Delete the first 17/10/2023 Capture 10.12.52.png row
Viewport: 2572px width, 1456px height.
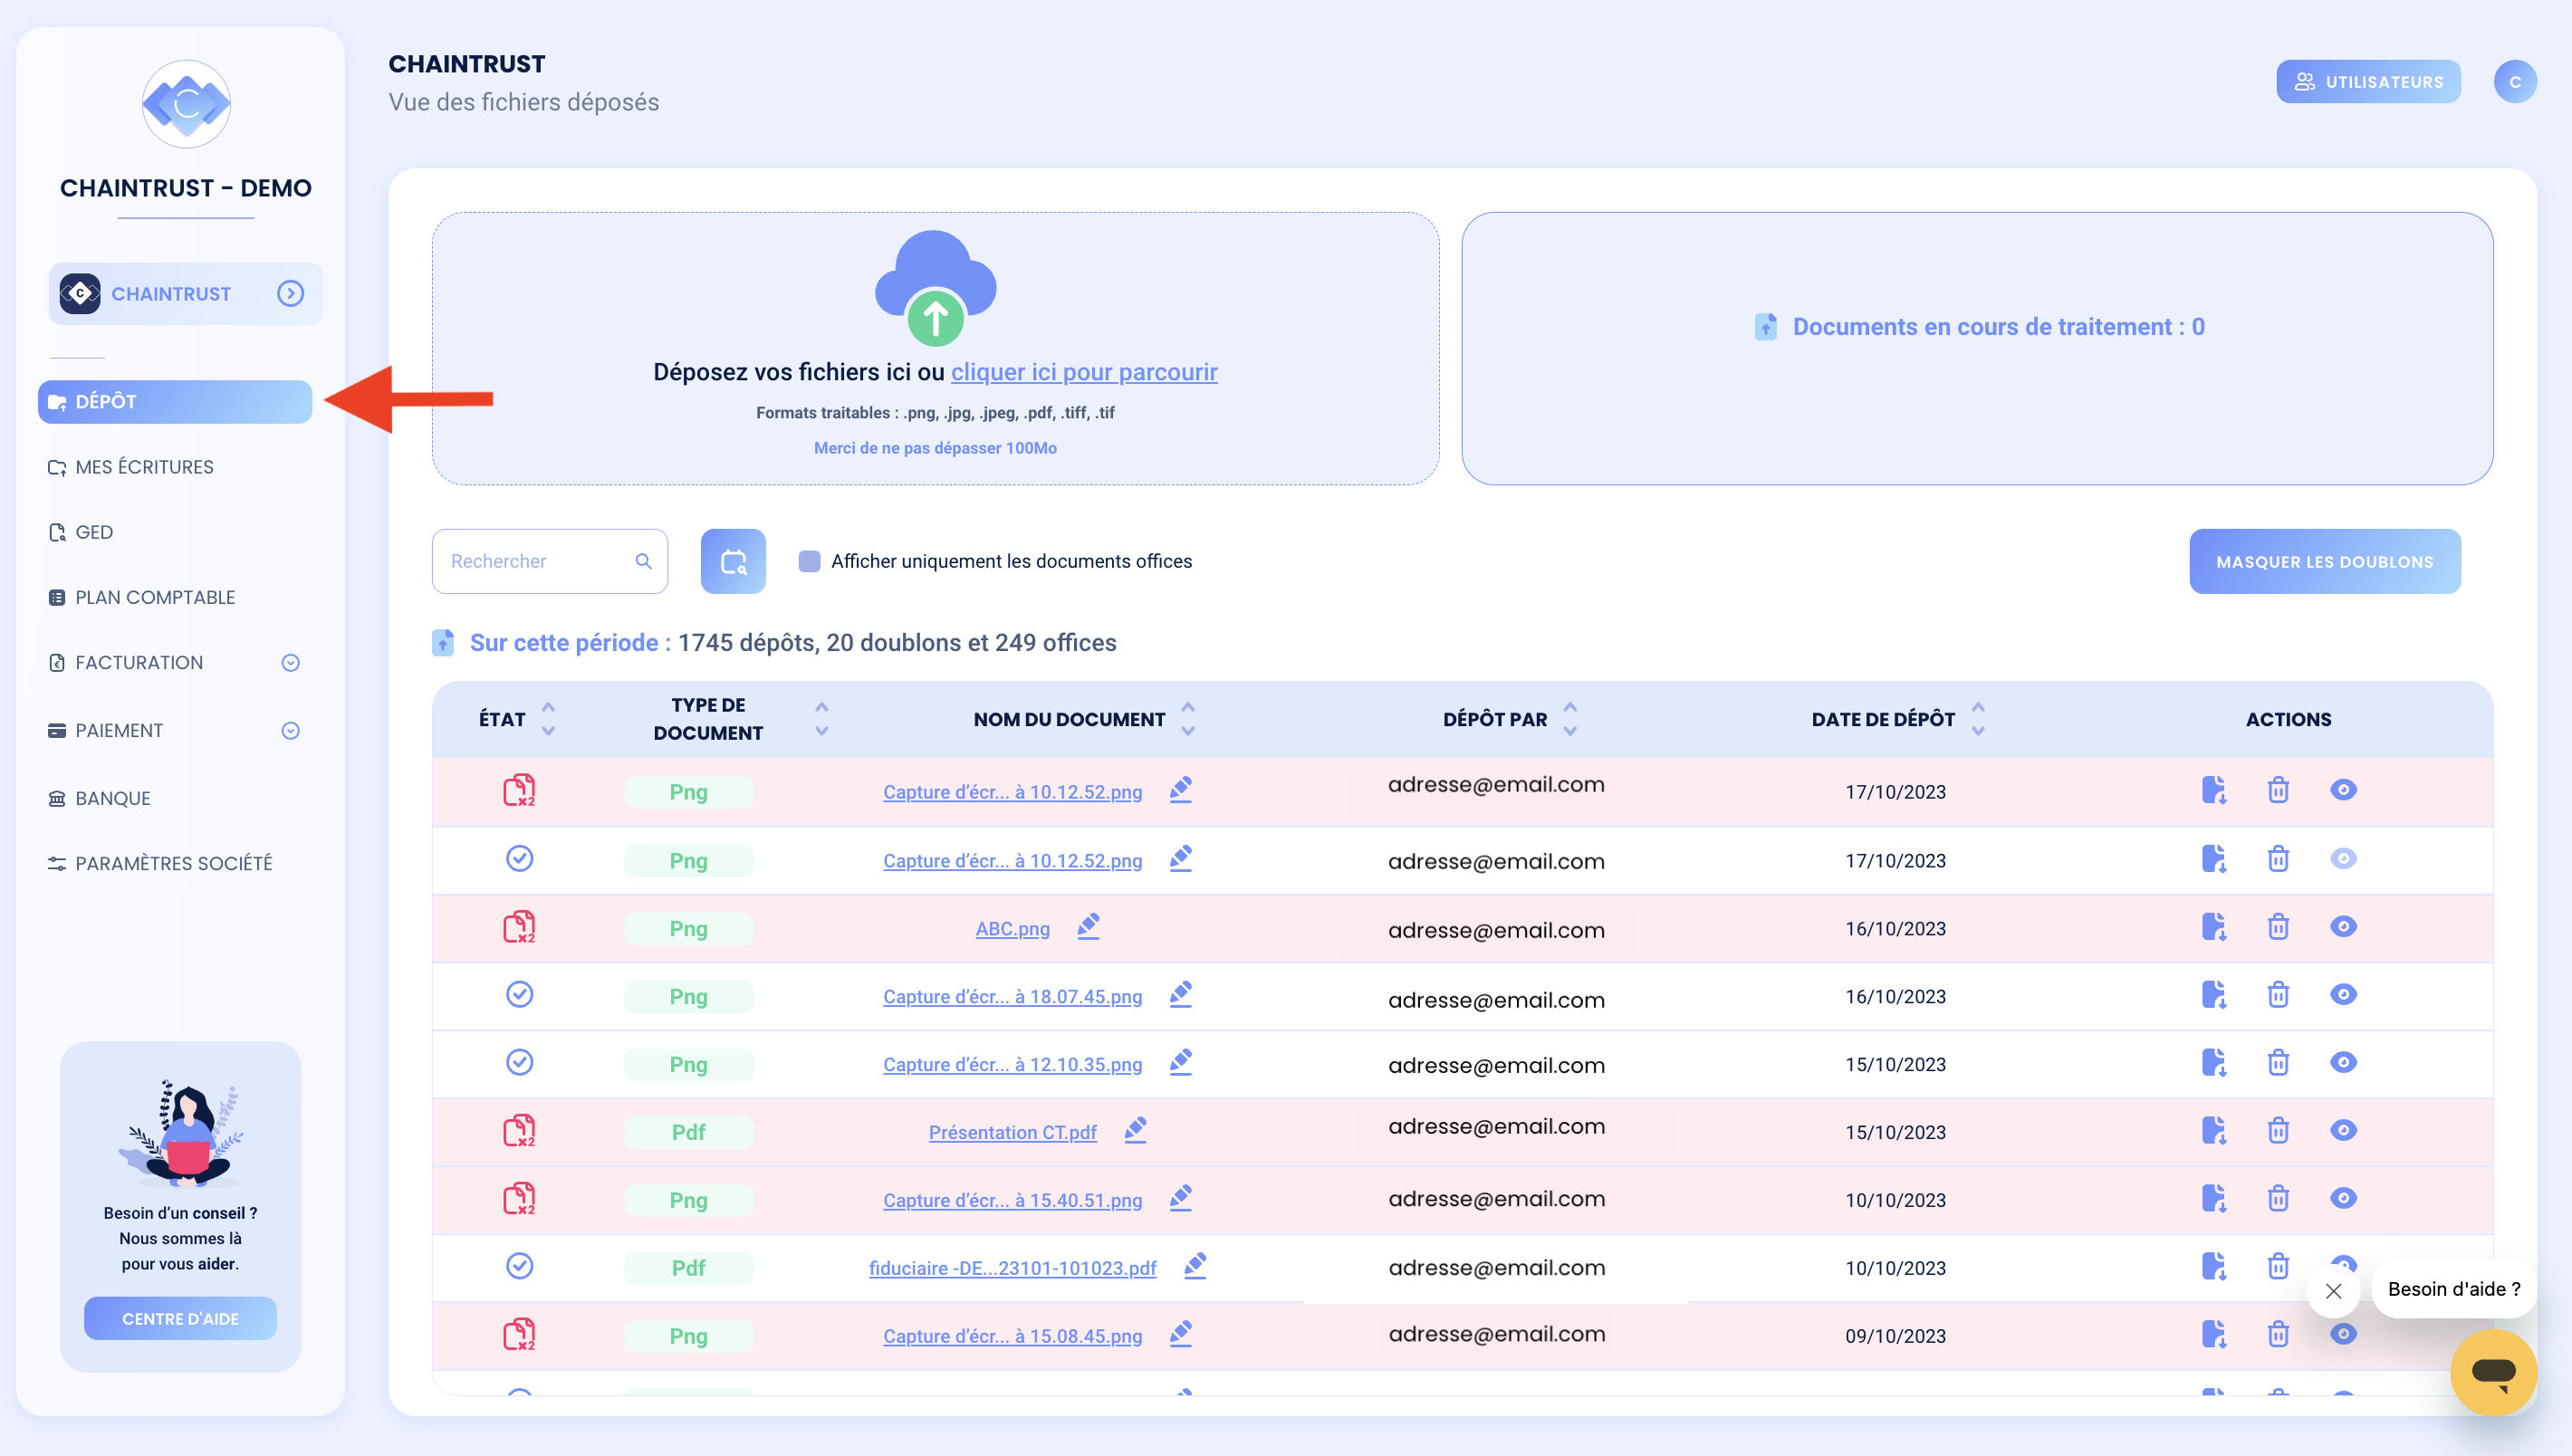[2278, 790]
